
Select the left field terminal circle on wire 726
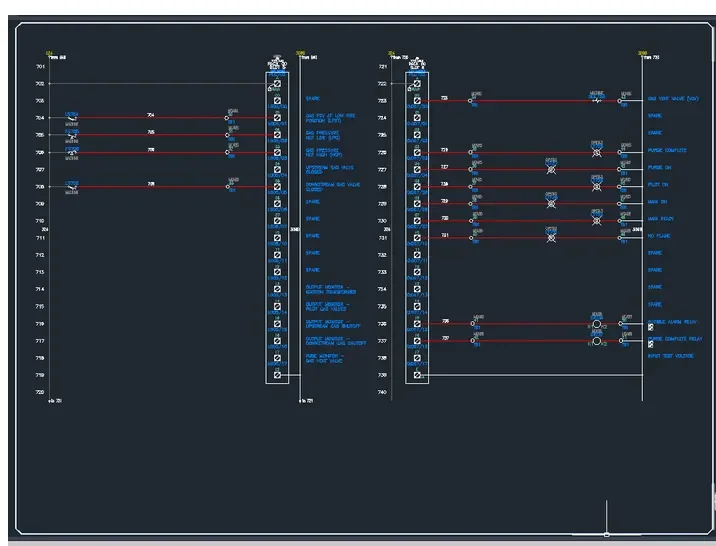470,152
